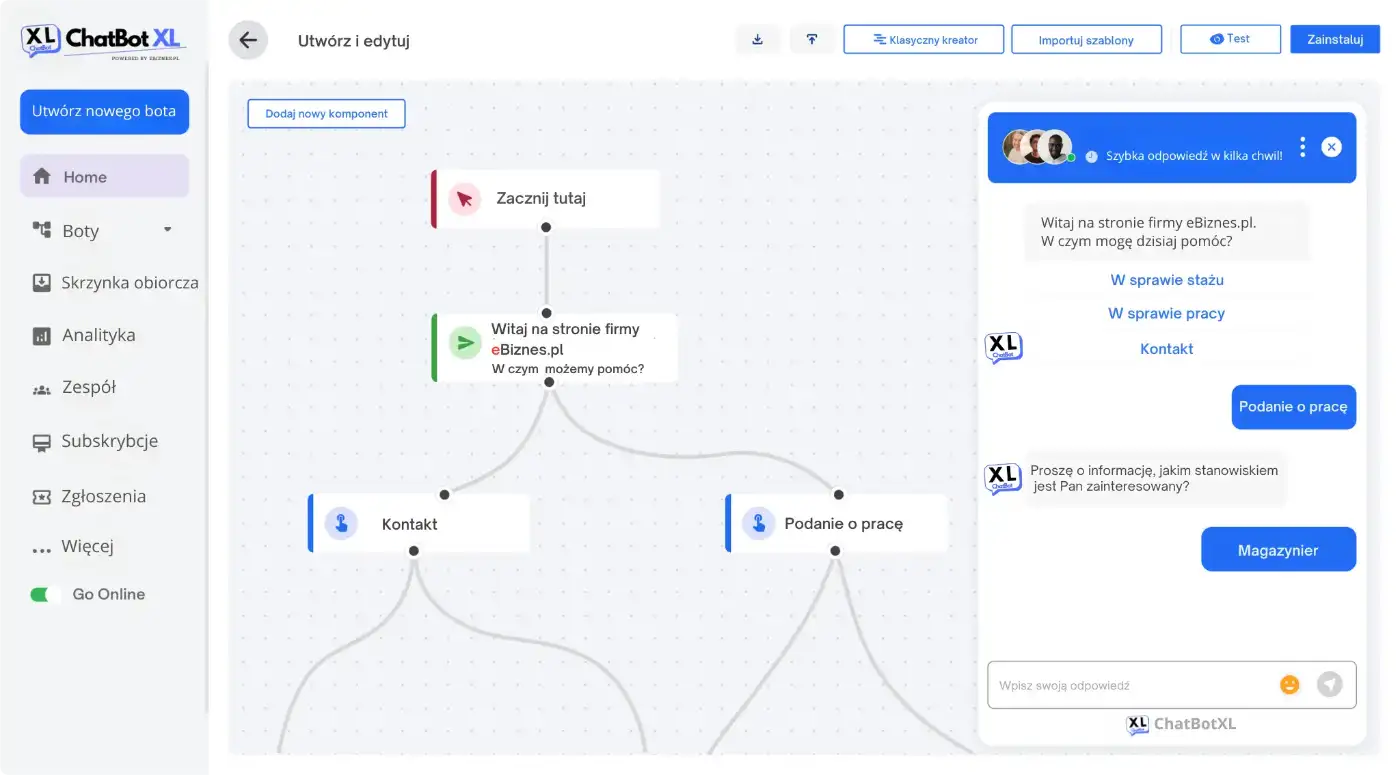Image resolution: width=1400 pixels, height=775 pixels.
Task: Choose W sprawie pracy option
Action: click(1167, 314)
